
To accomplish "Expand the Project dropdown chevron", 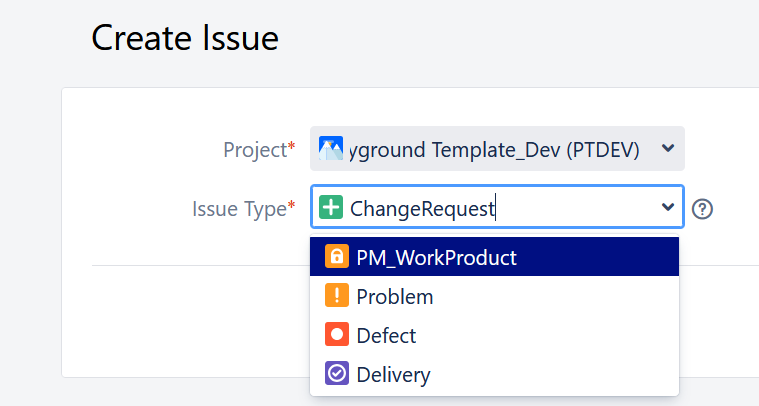I will [668, 149].
